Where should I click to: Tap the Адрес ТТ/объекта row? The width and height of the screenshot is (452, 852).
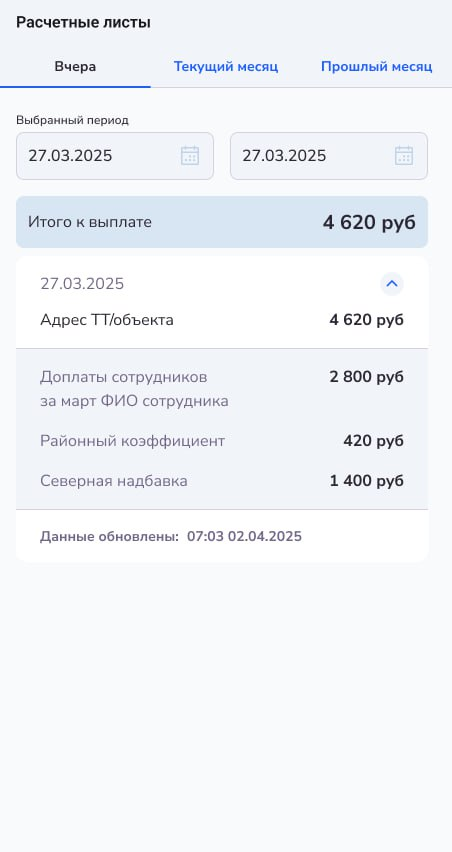click(x=222, y=320)
